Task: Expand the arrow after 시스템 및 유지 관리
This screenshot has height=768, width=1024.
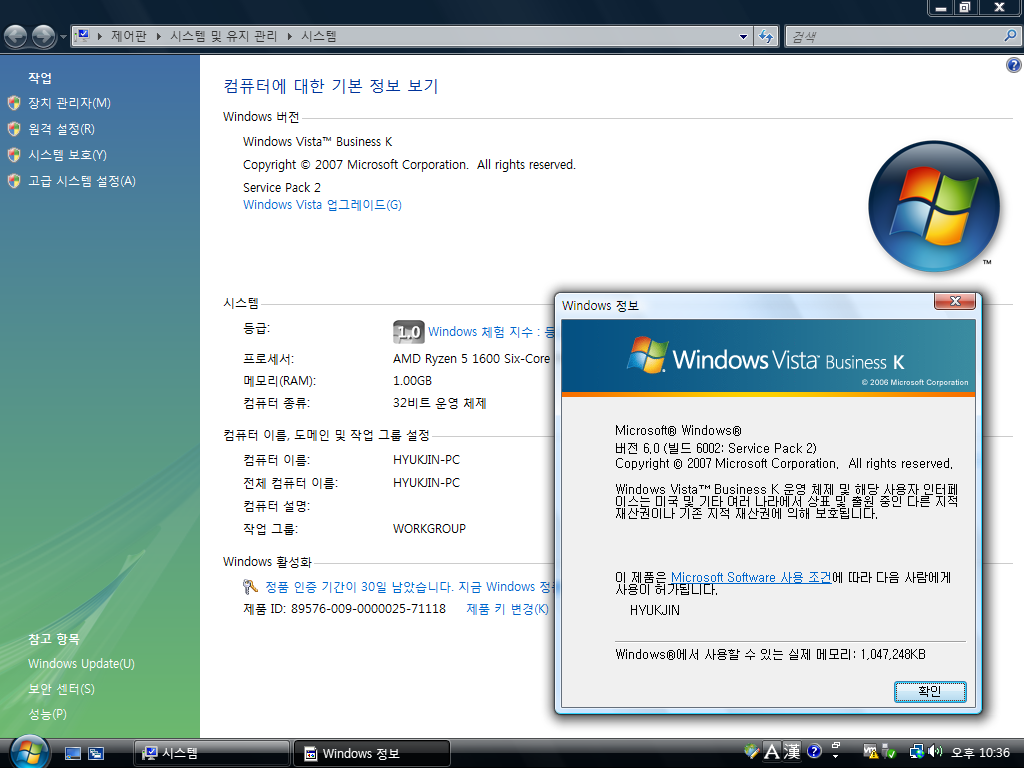Action: [289, 36]
